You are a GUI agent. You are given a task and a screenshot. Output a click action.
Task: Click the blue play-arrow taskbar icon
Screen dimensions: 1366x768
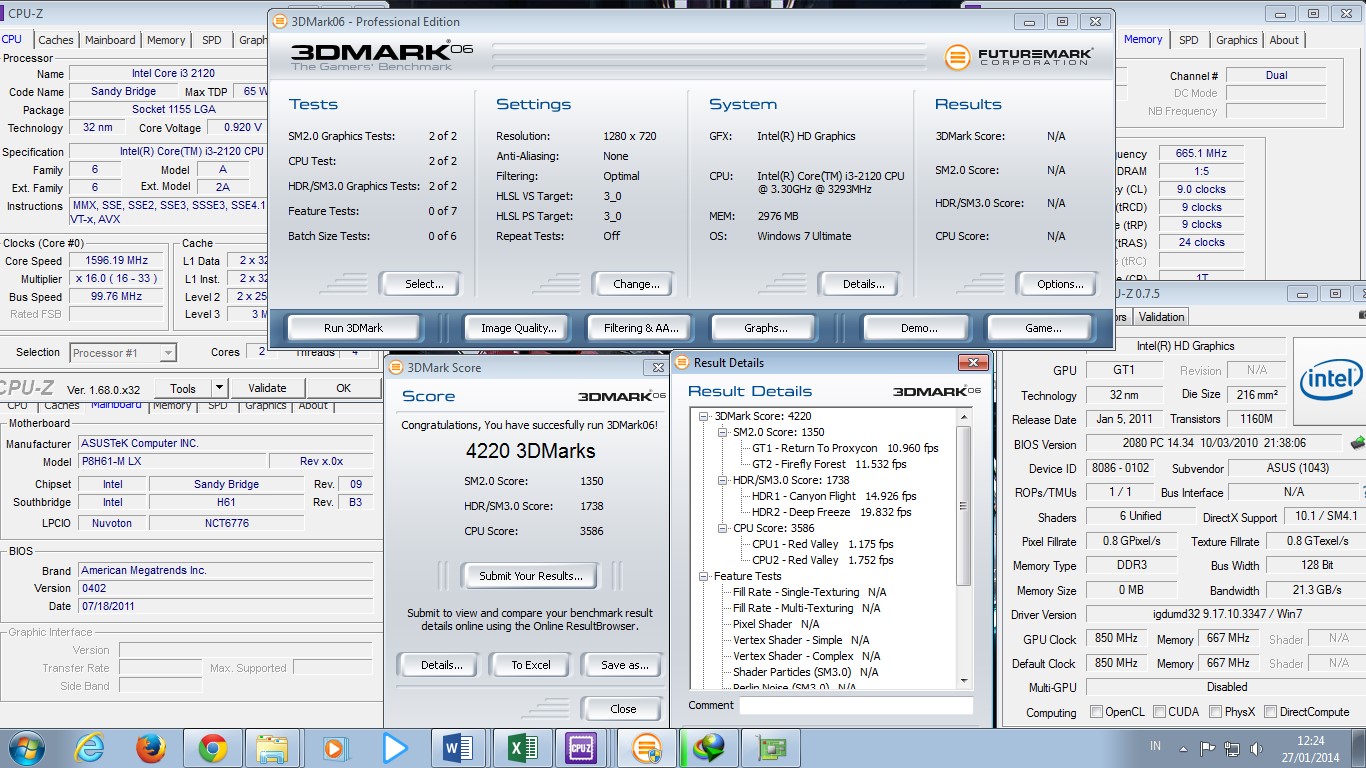[395, 748]
